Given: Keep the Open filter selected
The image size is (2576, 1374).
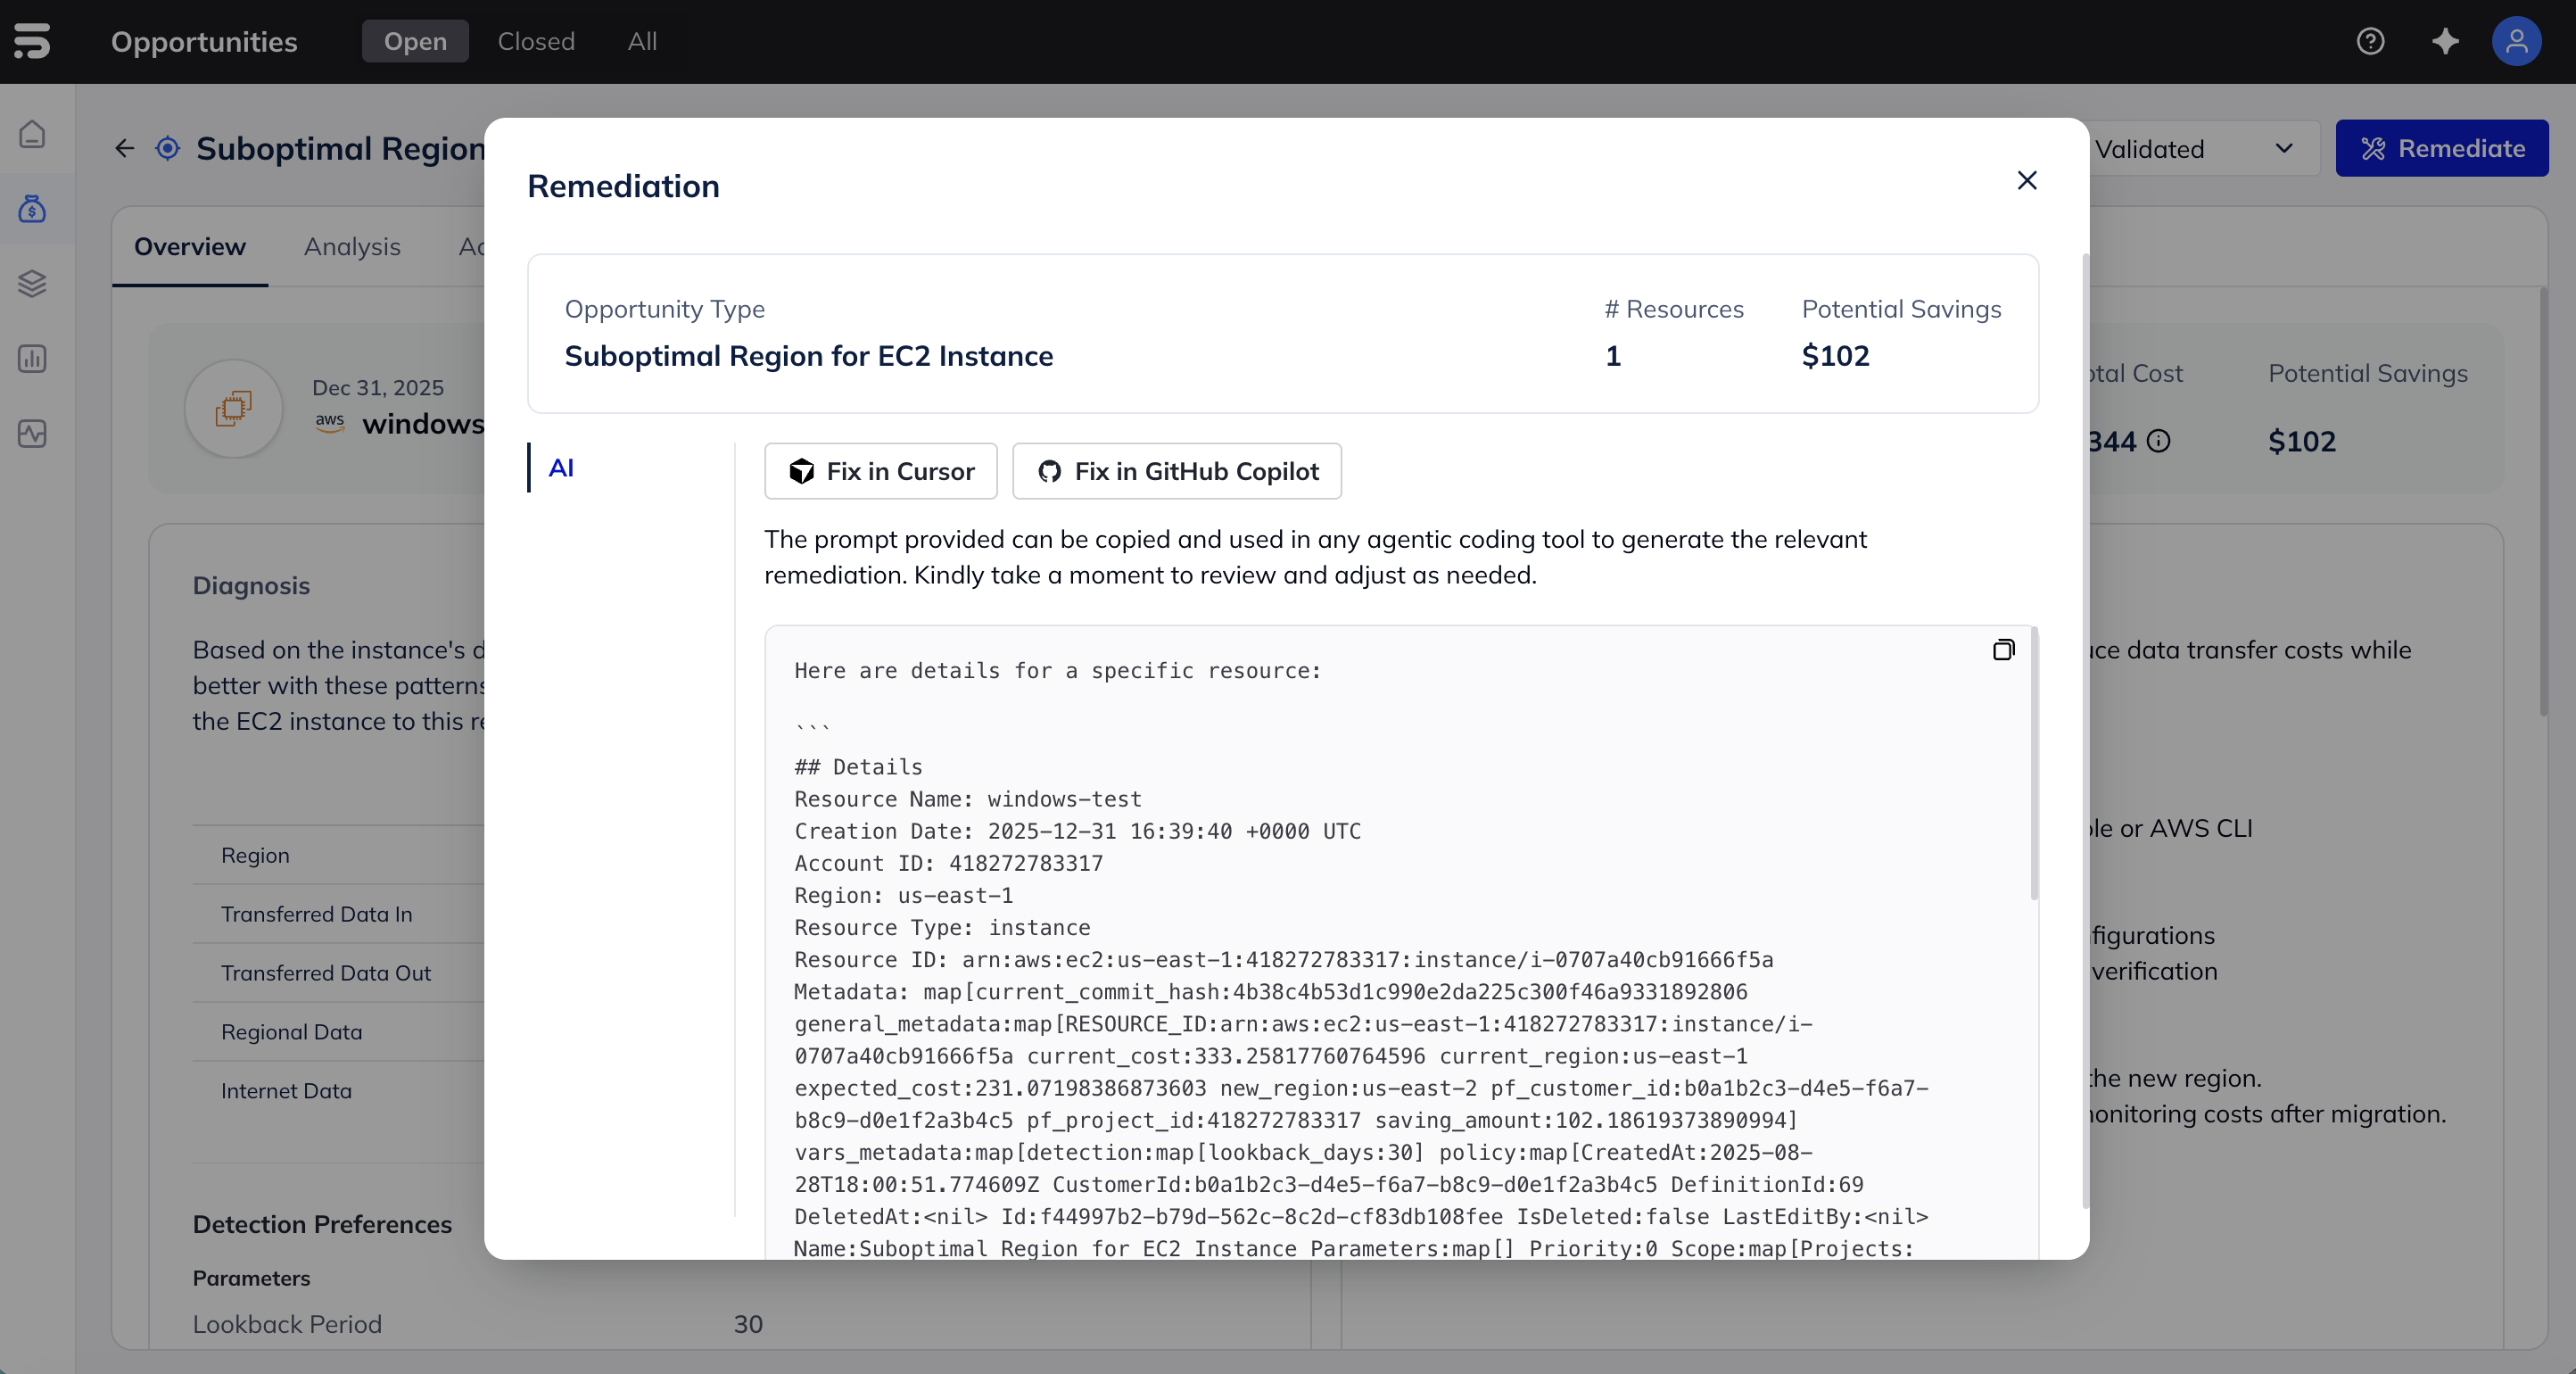Looking at the screenshot, I should point(414,41).
